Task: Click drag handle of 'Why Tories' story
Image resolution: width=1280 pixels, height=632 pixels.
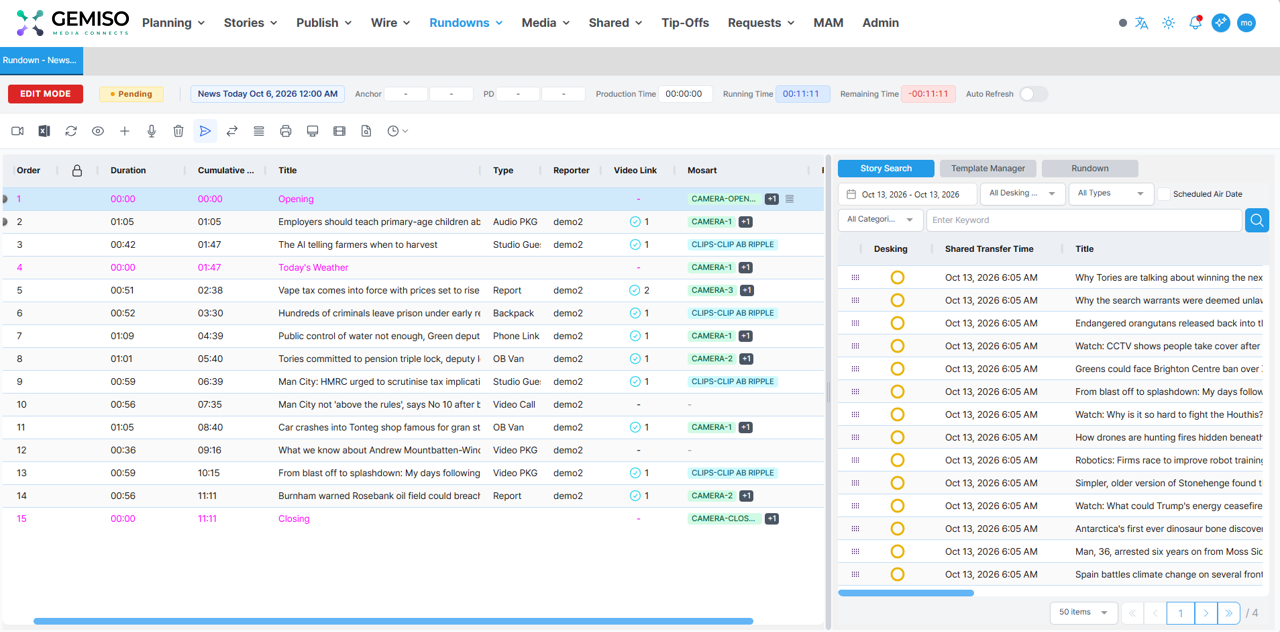Action: click(x=855, y=277)
